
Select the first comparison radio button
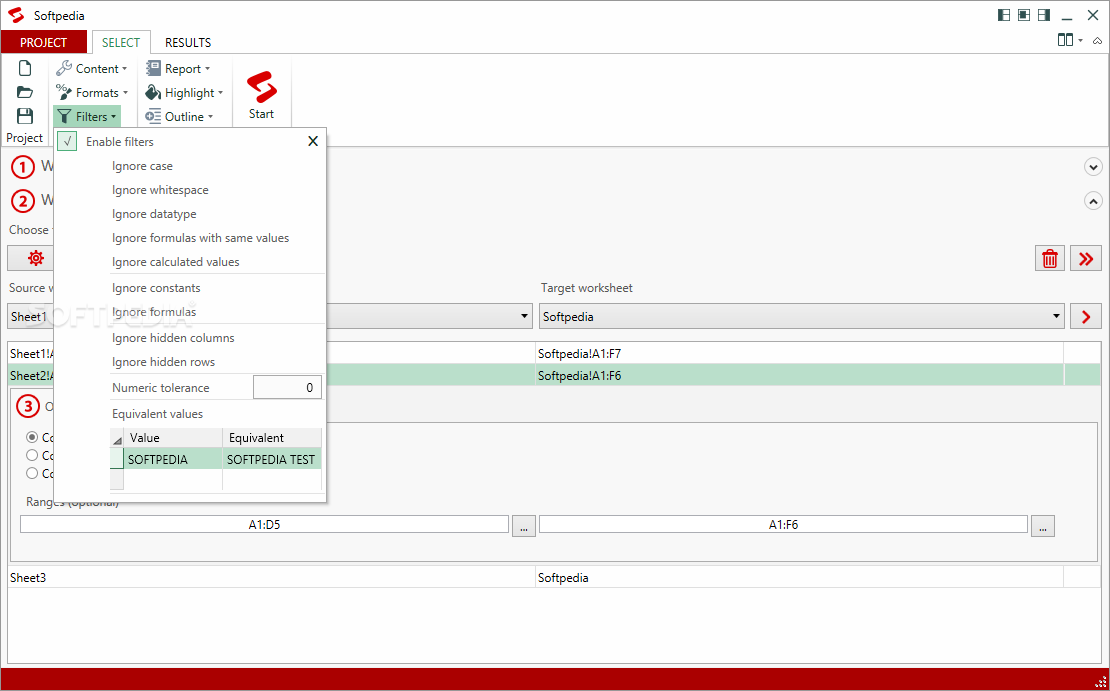point(32,438)
